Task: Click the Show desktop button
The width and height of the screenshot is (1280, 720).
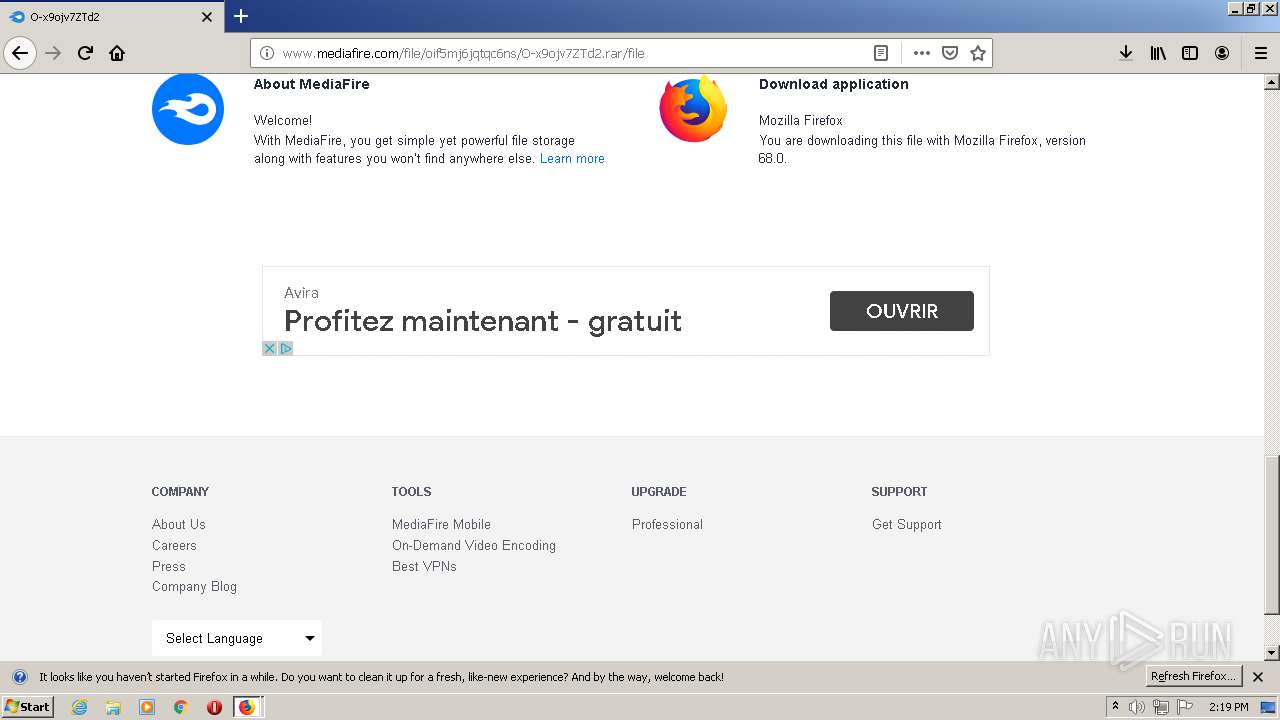Action: point(1269,707)
